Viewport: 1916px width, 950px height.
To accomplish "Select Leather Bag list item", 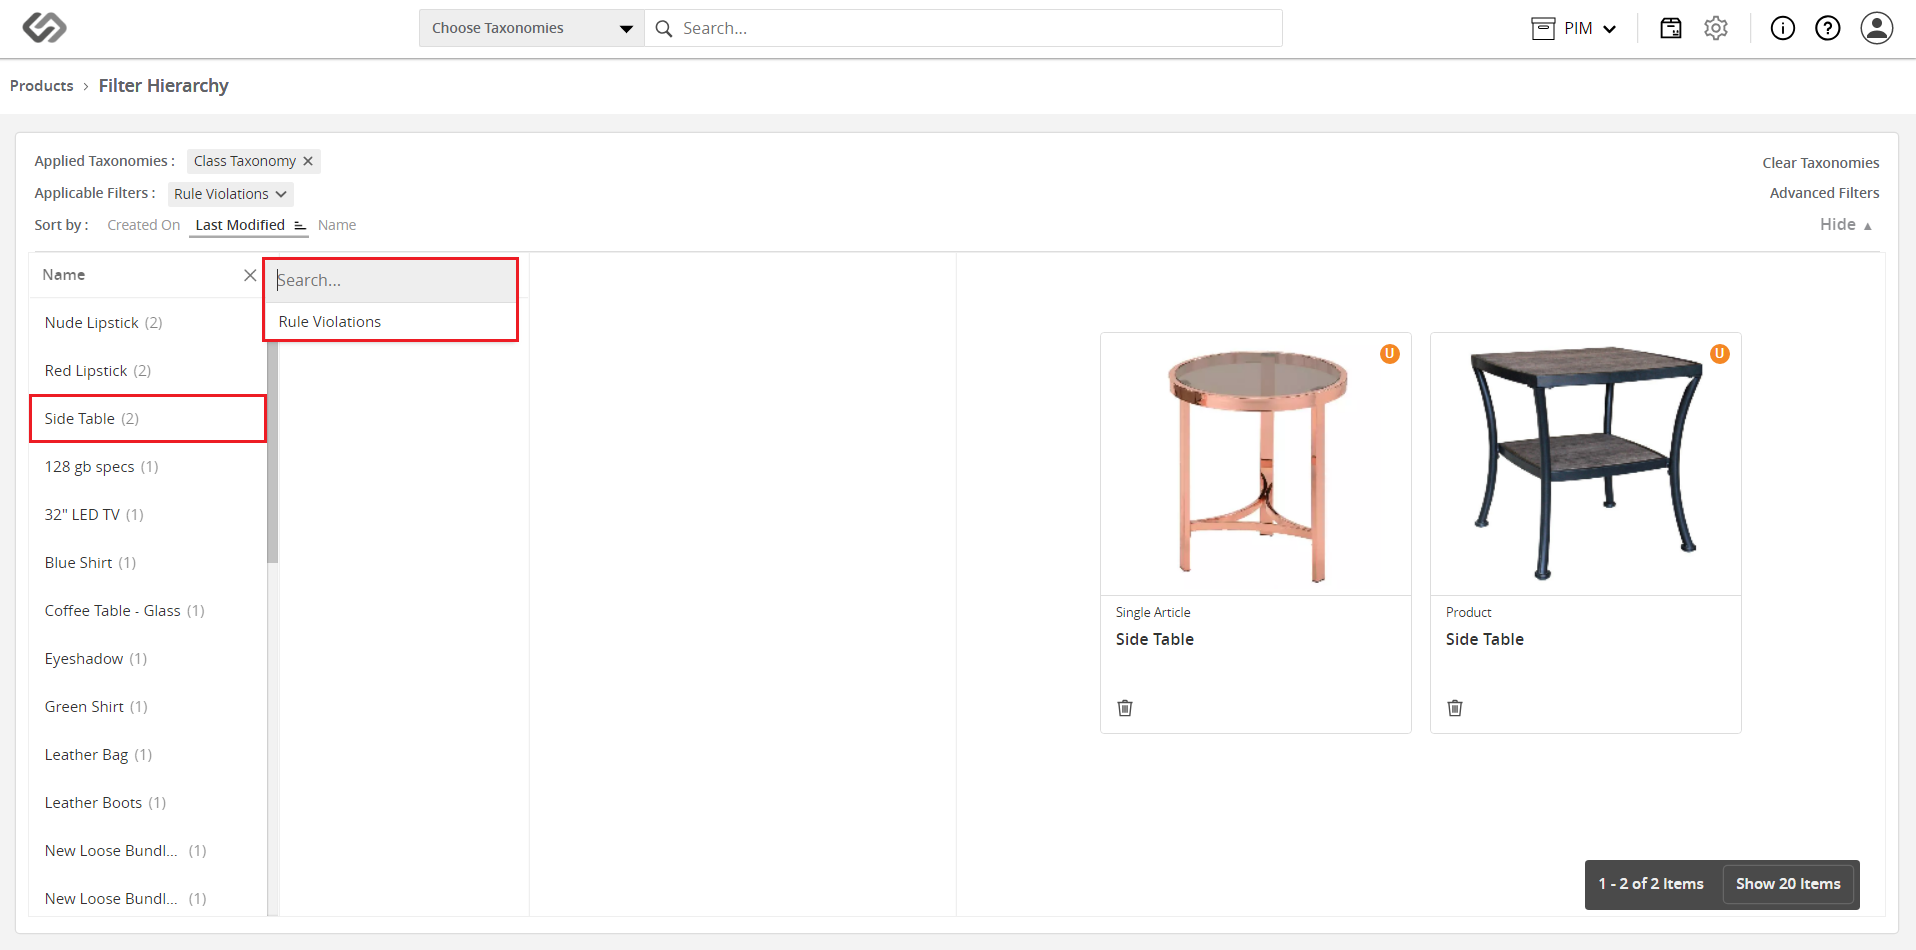I will pos(148,755).
